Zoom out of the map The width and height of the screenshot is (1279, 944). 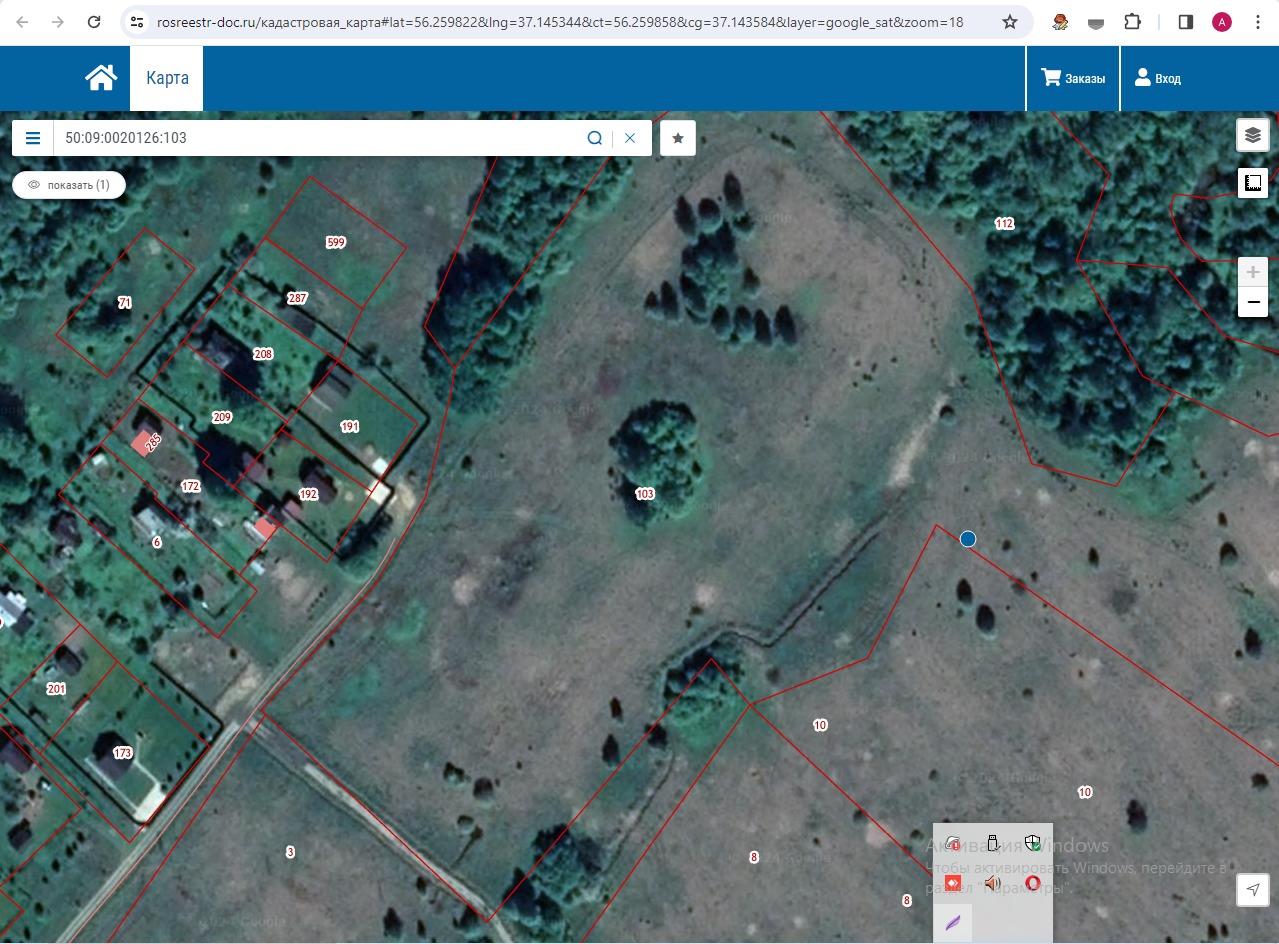(1253, 303)
